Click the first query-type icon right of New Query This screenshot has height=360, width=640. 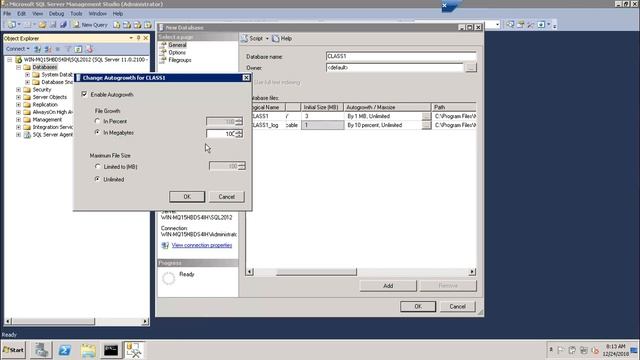coord(117,25)
